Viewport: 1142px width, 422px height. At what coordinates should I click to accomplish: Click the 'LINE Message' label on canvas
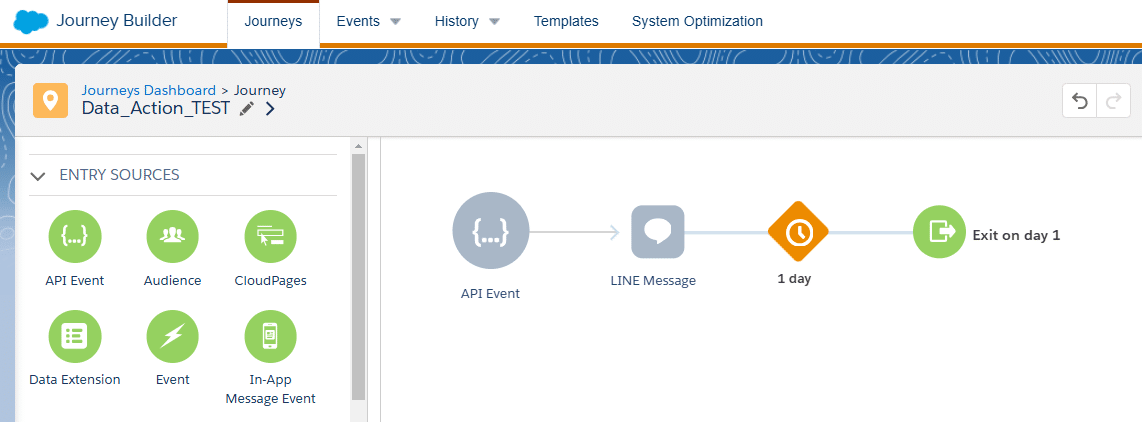pos(653,280)
